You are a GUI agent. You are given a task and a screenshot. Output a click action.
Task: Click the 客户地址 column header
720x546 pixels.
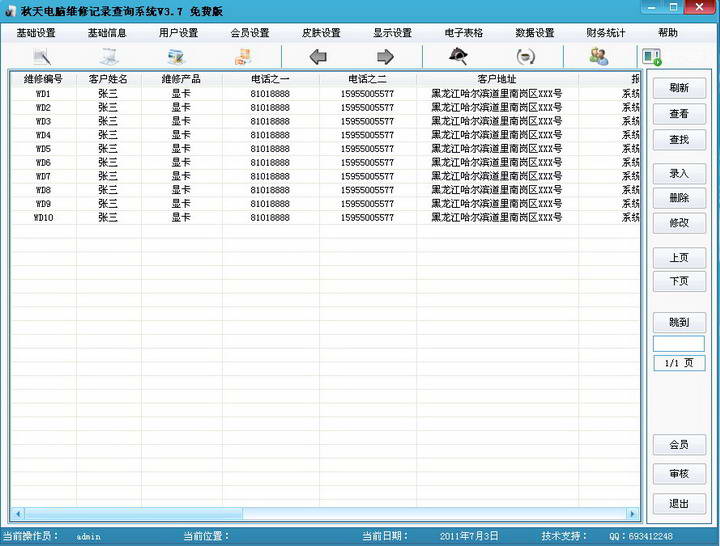coord(497,79)
